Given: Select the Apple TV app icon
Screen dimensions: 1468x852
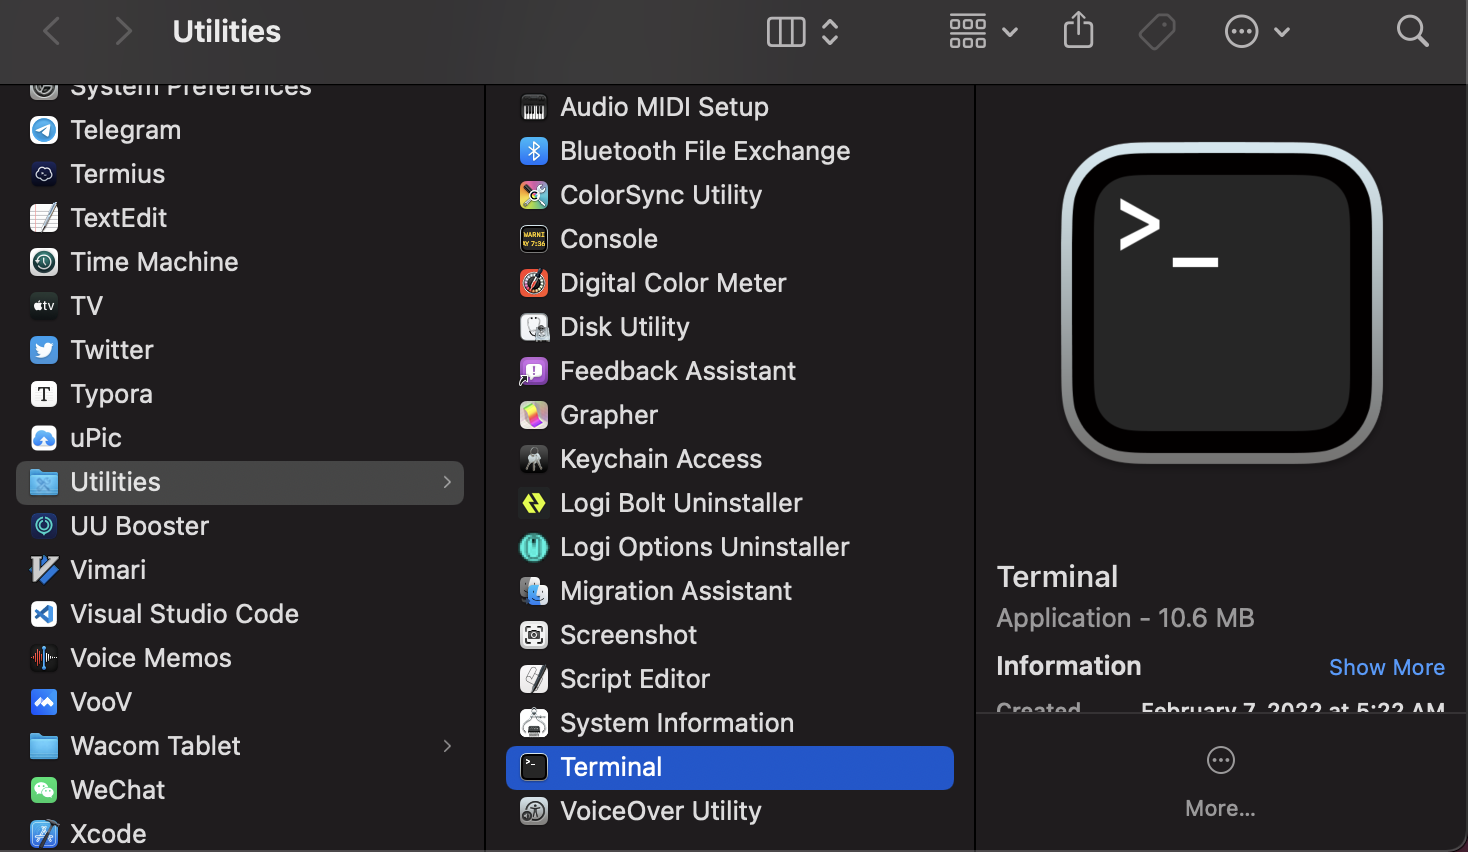Looking at the screenshot, I should [x=44, y=306].
